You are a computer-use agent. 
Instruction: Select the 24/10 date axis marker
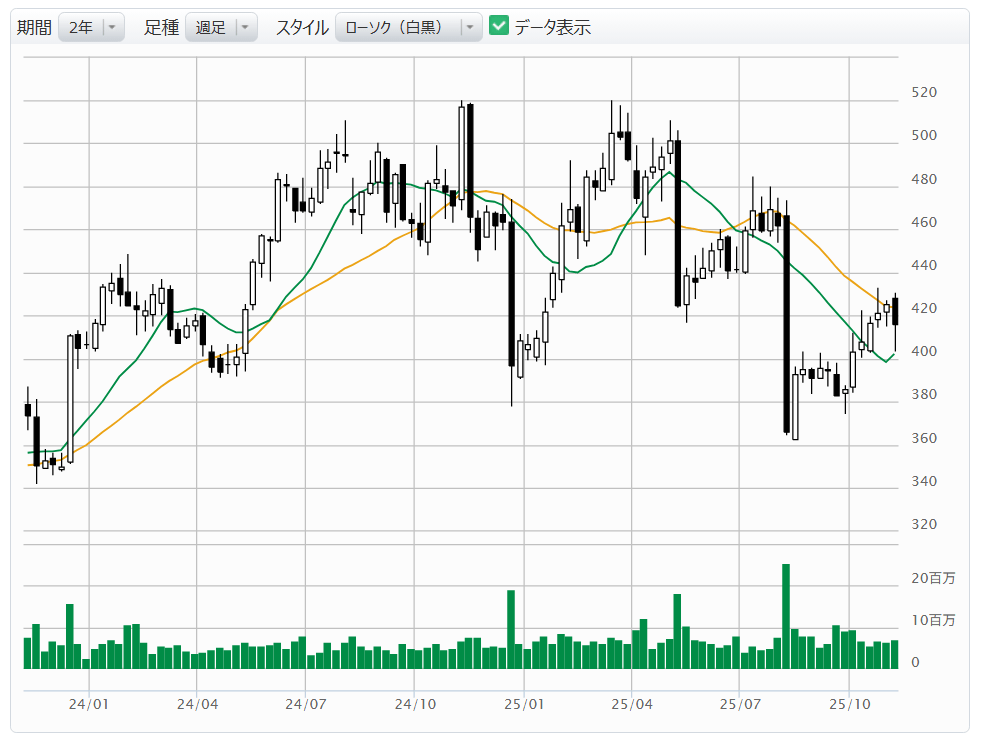click(x=415, y=704)
